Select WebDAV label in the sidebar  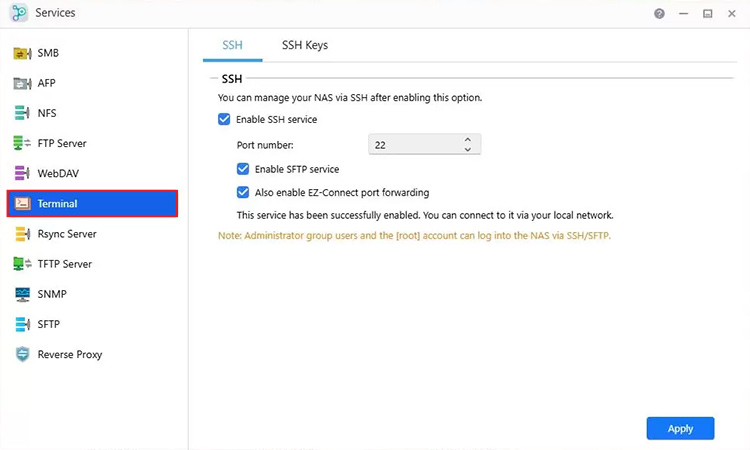(58, 174)
